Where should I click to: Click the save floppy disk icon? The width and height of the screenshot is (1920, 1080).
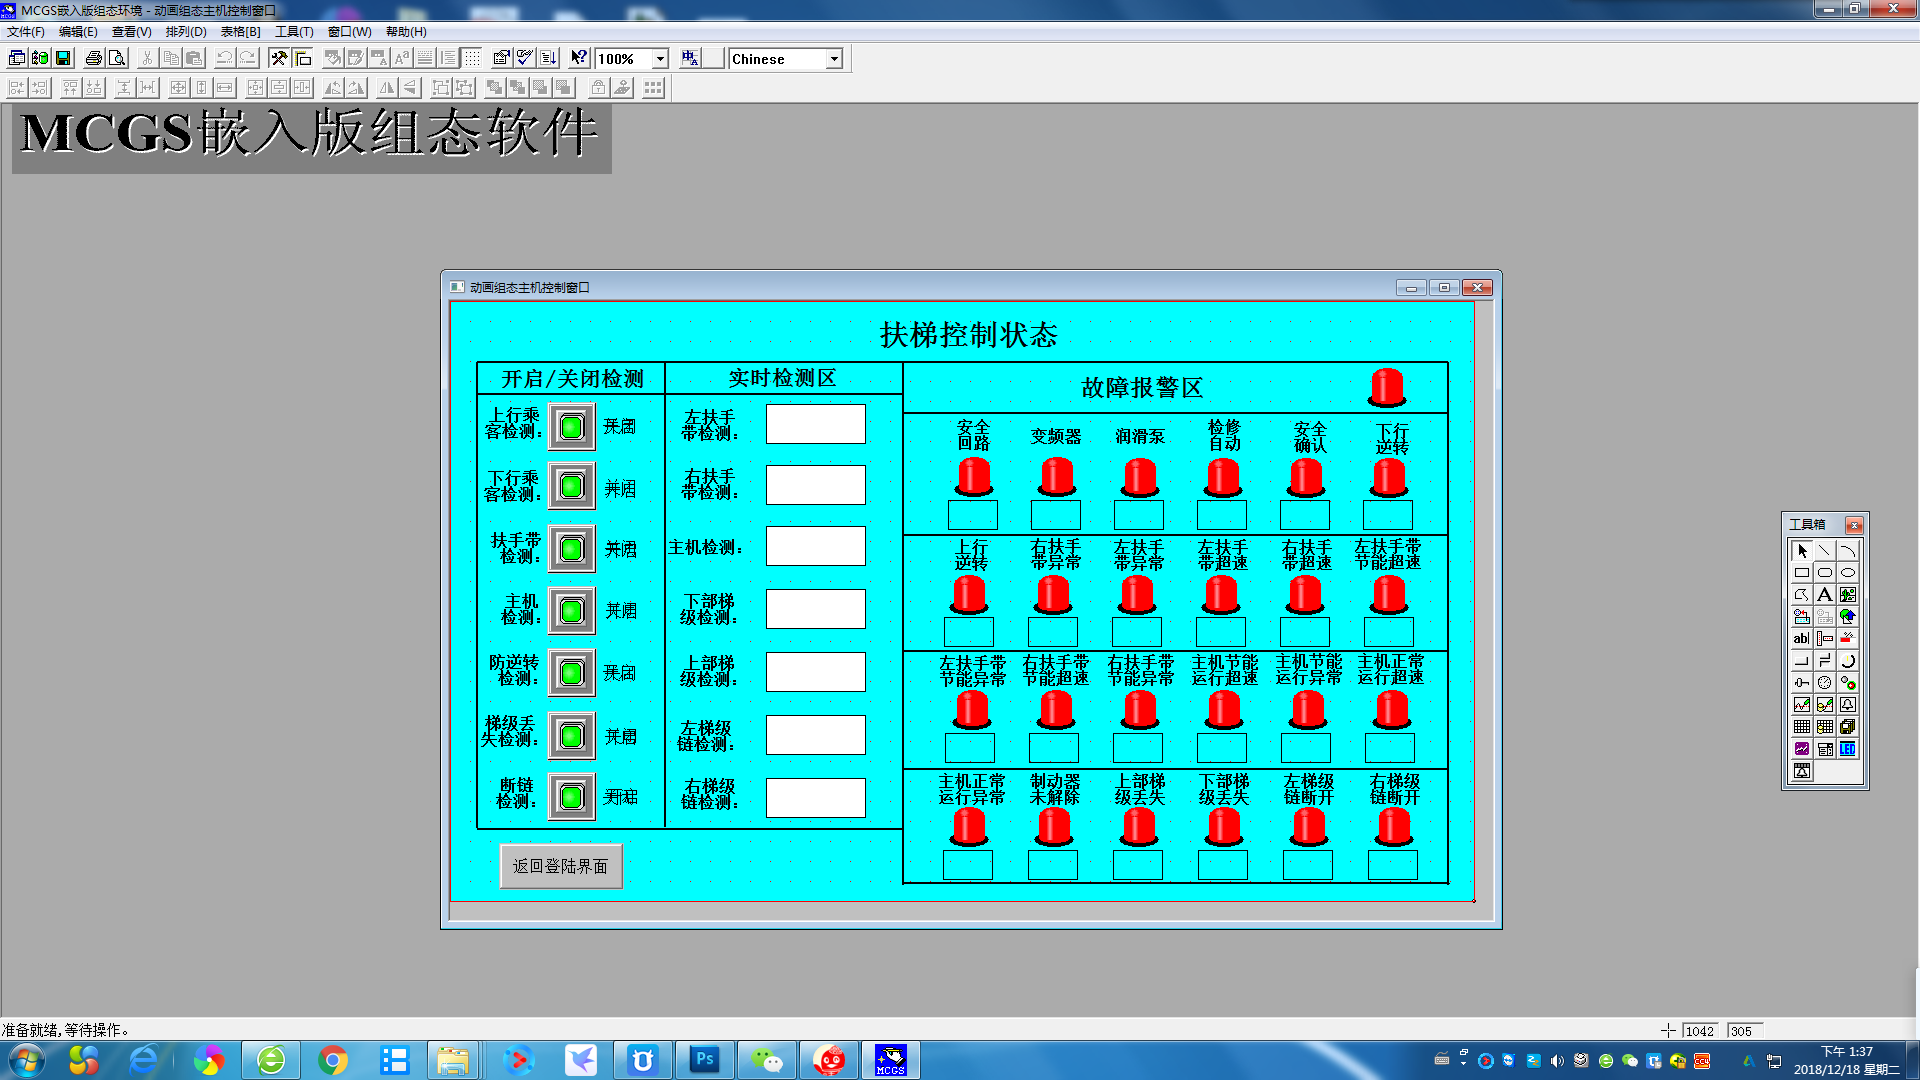63,59
